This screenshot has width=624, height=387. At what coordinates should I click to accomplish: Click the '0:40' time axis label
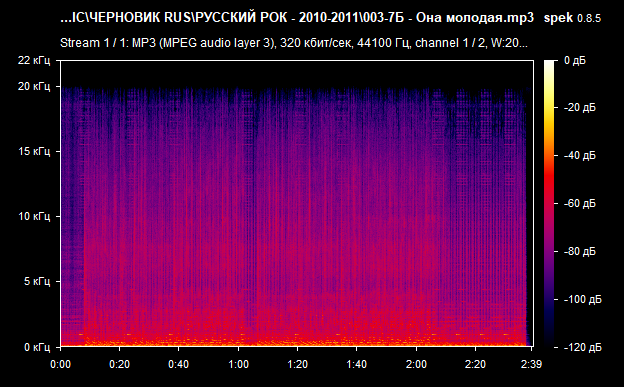point(179,364)
